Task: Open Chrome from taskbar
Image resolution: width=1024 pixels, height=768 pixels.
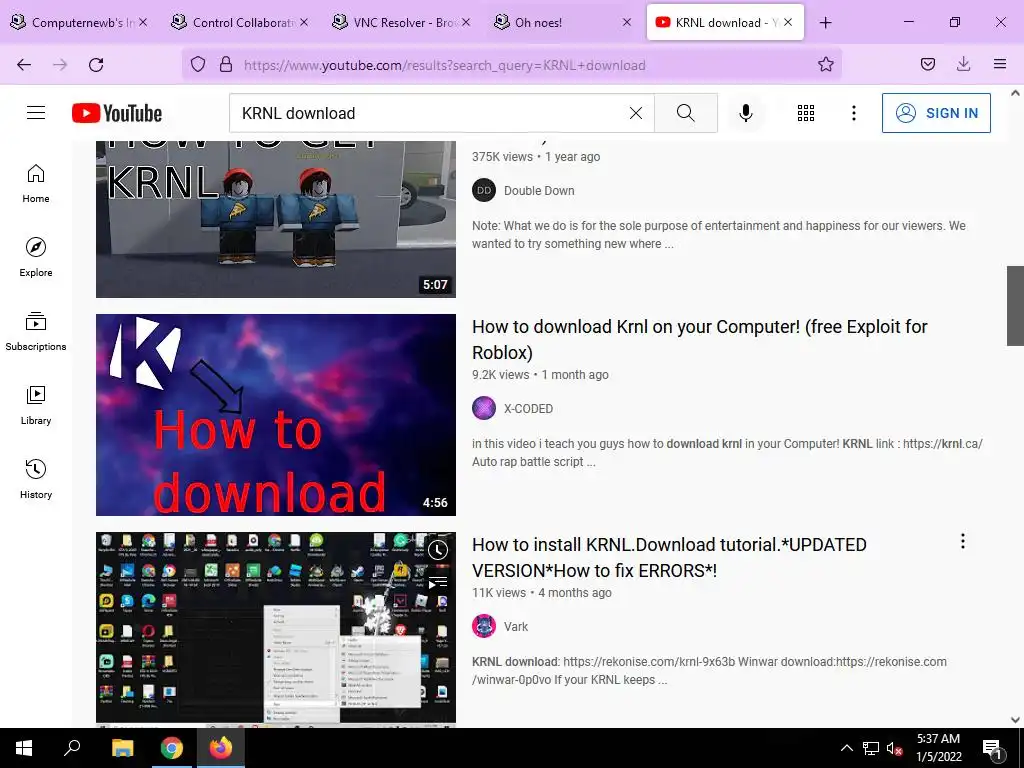Action: (x=172, y=748)
